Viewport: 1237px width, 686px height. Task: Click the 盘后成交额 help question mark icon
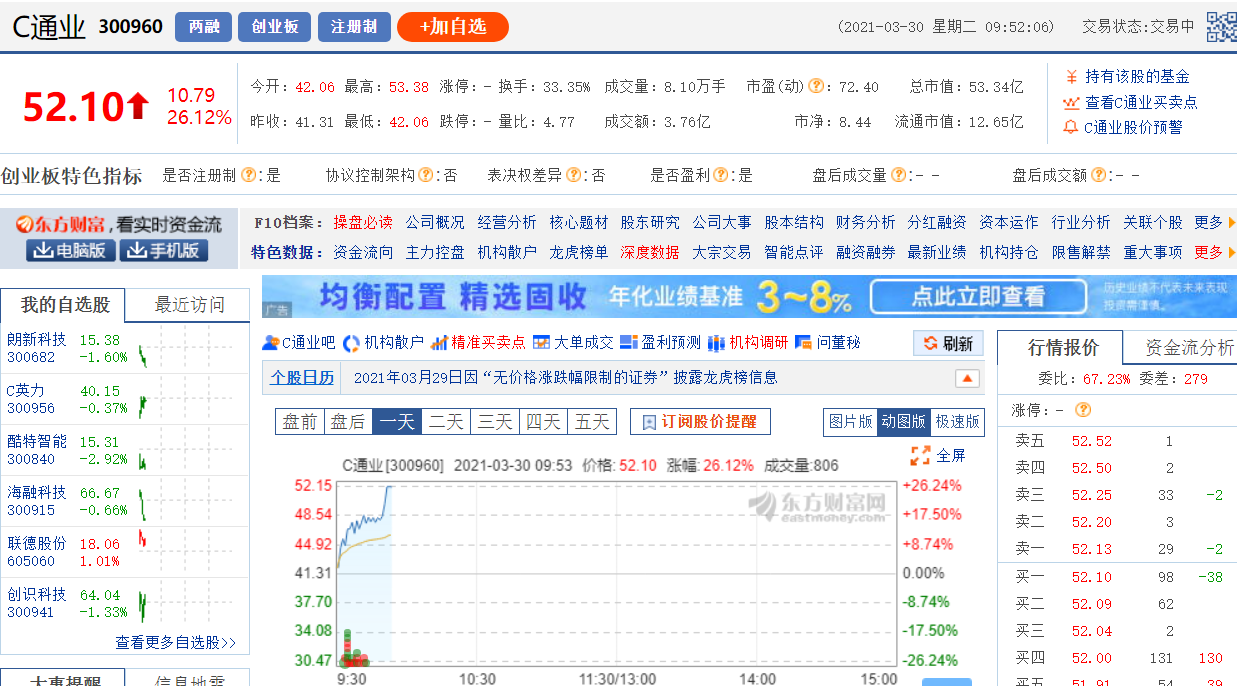coord(1098,175)
